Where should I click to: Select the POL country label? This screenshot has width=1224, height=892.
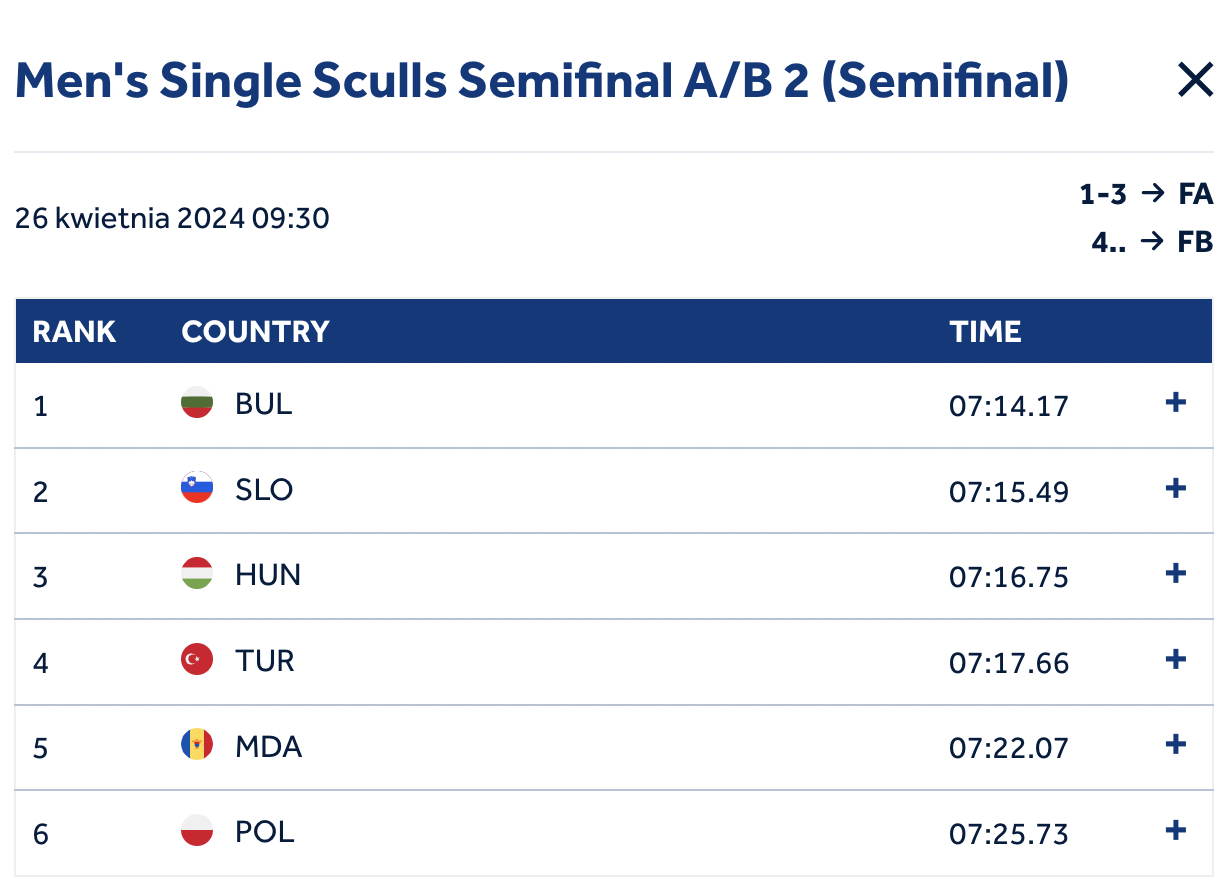[x=265, y=832]
